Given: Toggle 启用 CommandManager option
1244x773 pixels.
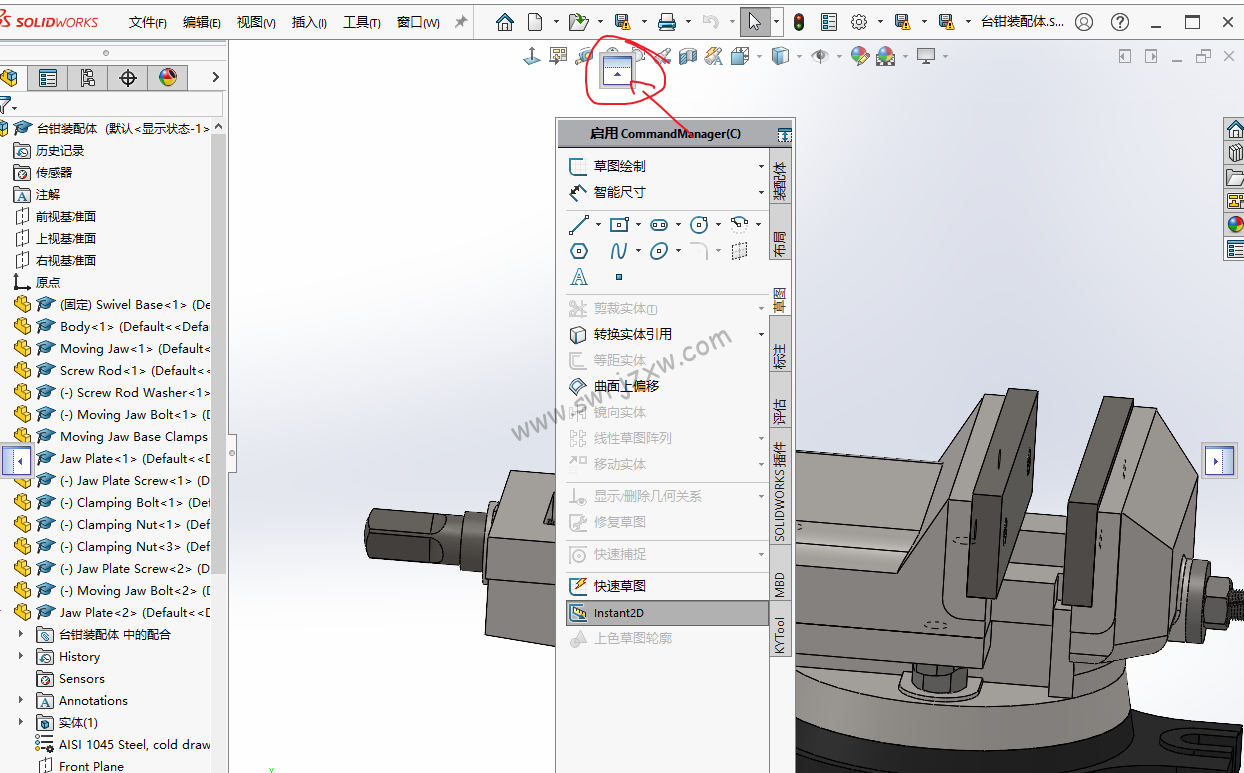Looking at the screenshot, I should coord(665,133).
